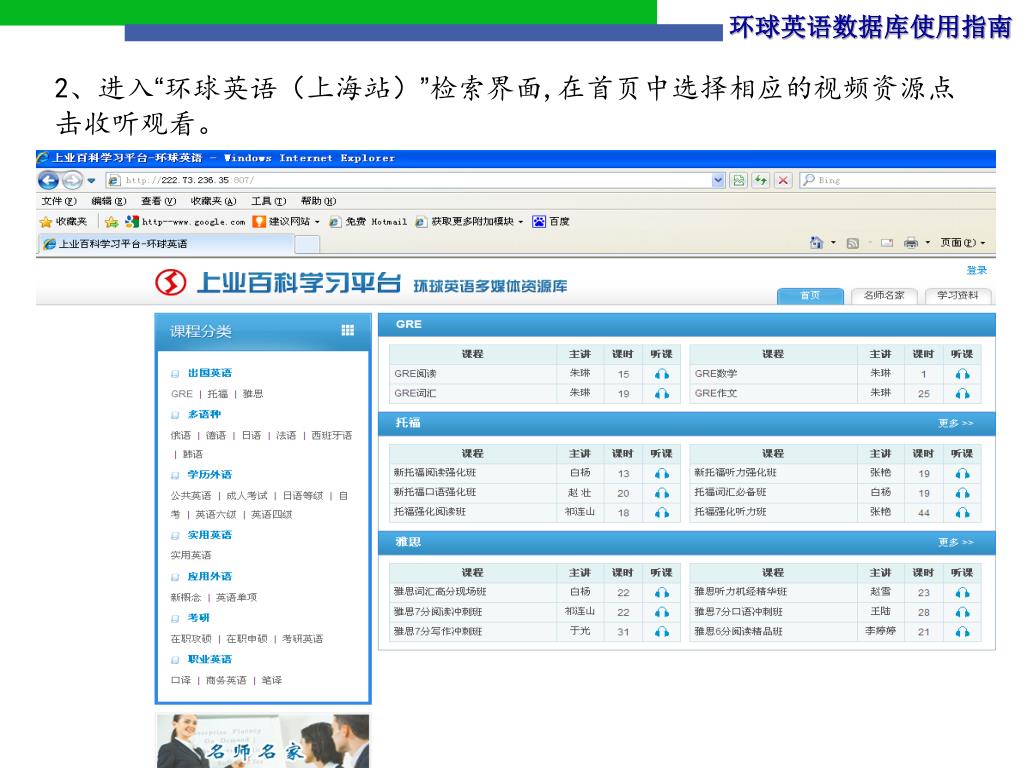
Task: Open the 帮助 menu
Action: tap(318, 201)
